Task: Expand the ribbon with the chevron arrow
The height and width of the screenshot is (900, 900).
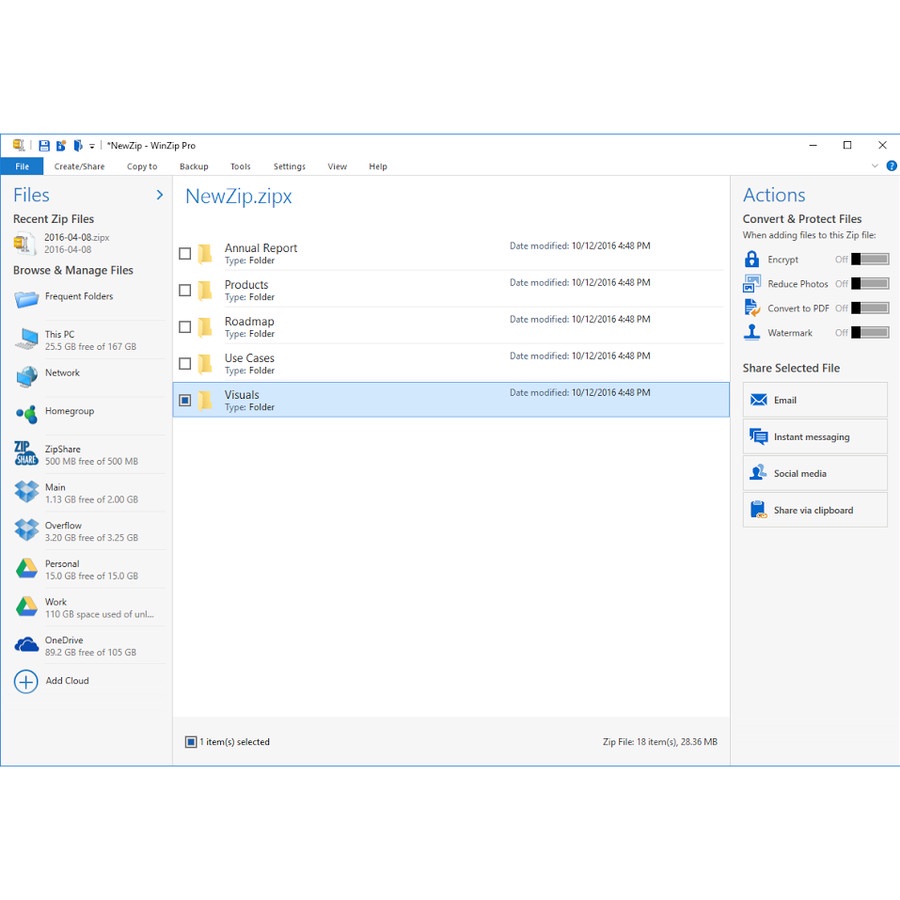Action: (x=875, y=166)
